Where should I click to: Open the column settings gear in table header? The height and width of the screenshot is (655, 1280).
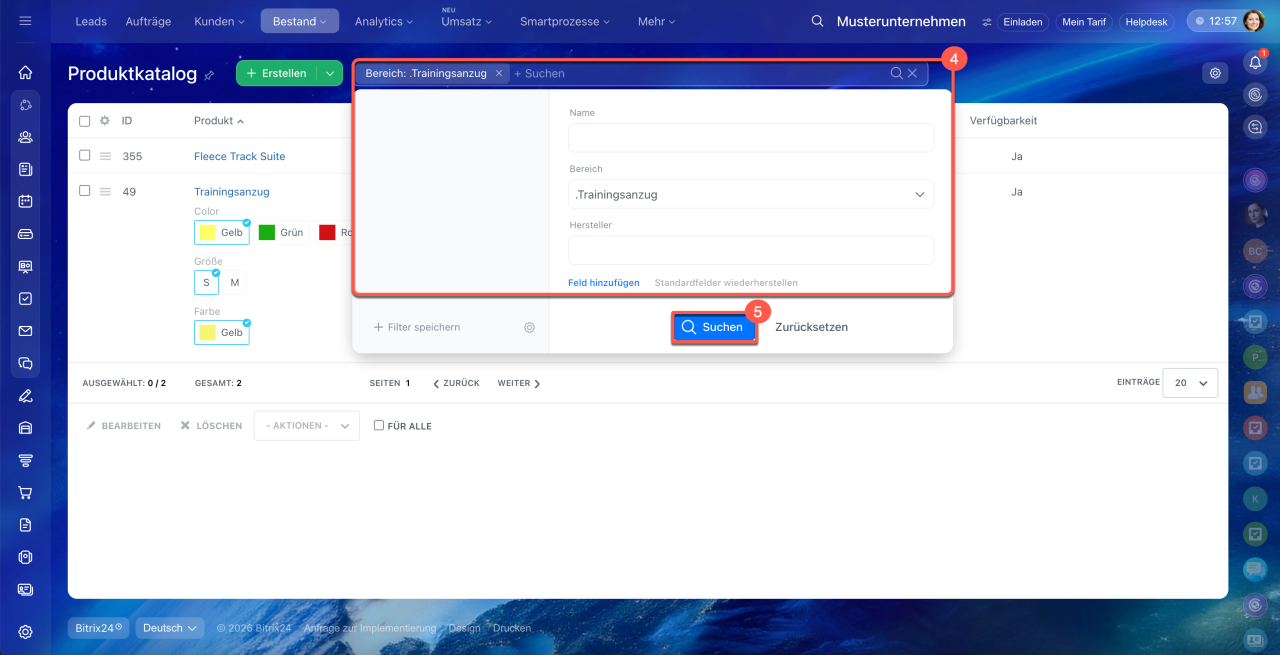[x=105, y=121]
